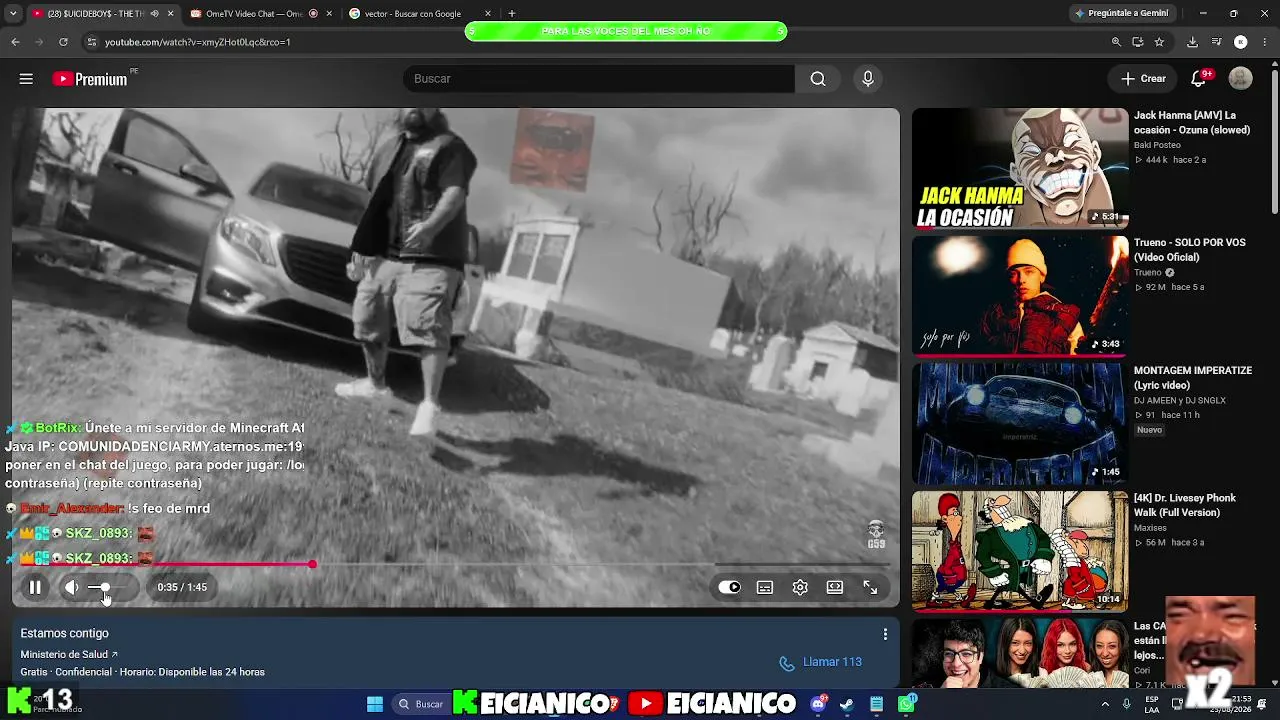Click the Llamar 113 link
Image resolution: width=1280 pixels, height=720 pixels.
[820, 662]
